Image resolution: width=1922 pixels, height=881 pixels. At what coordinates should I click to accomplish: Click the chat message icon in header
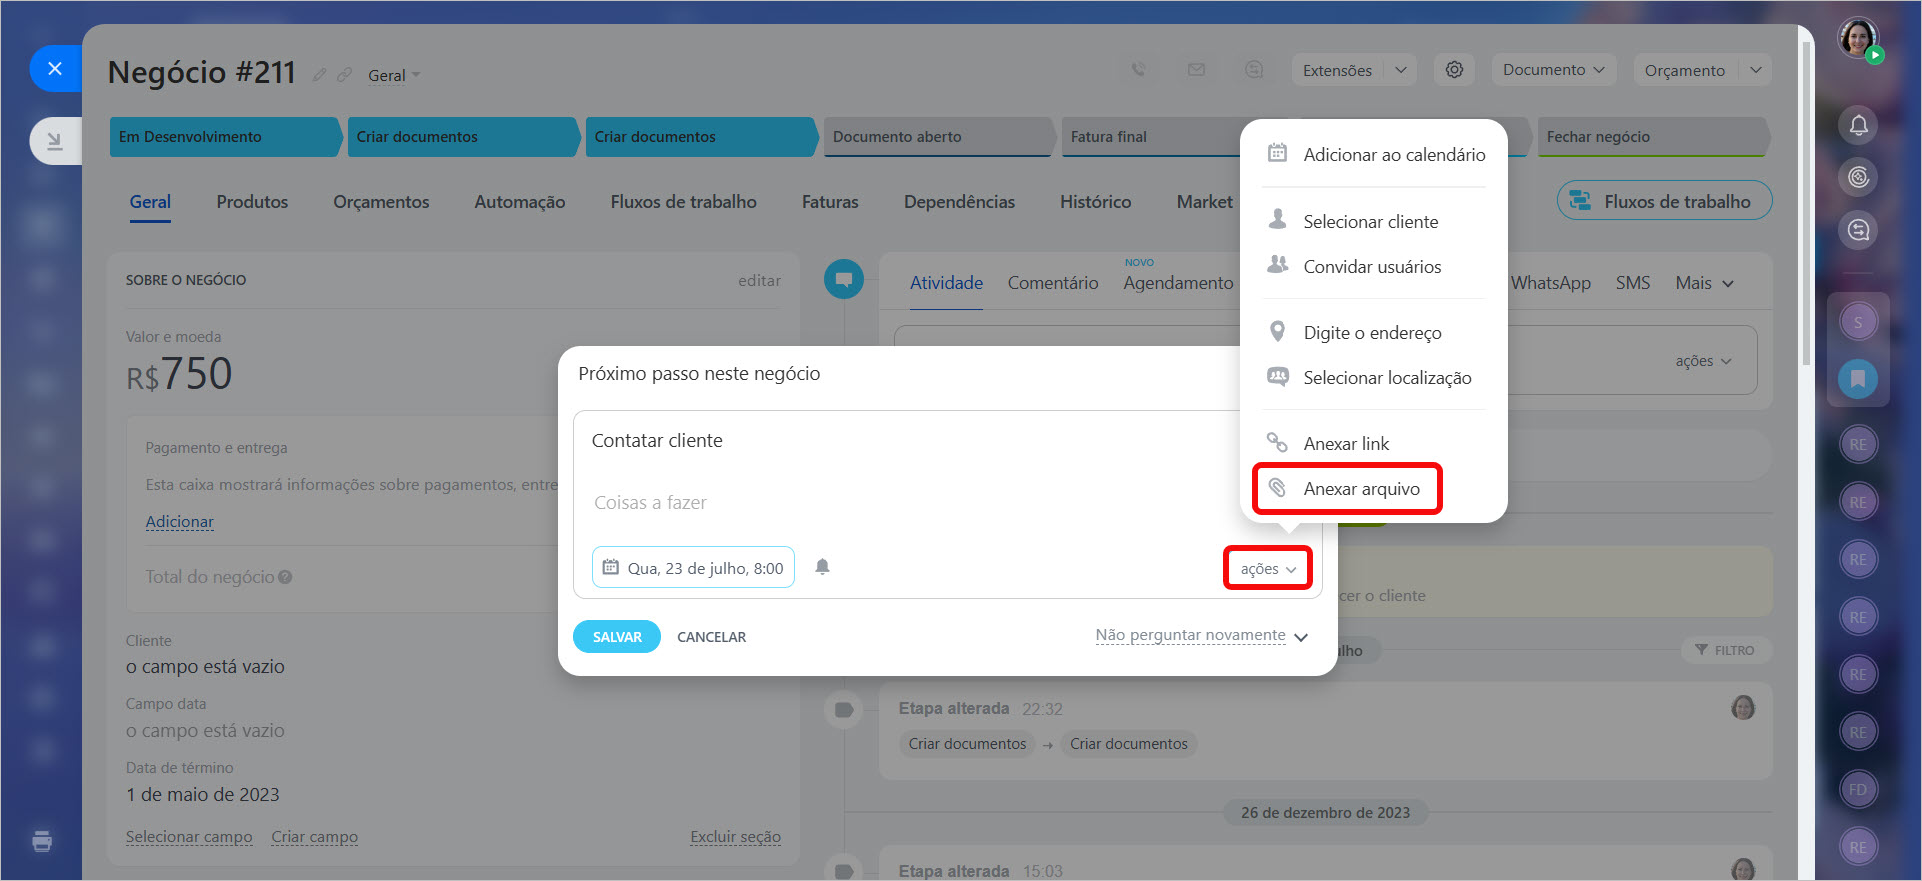(x=1254, y=70)
